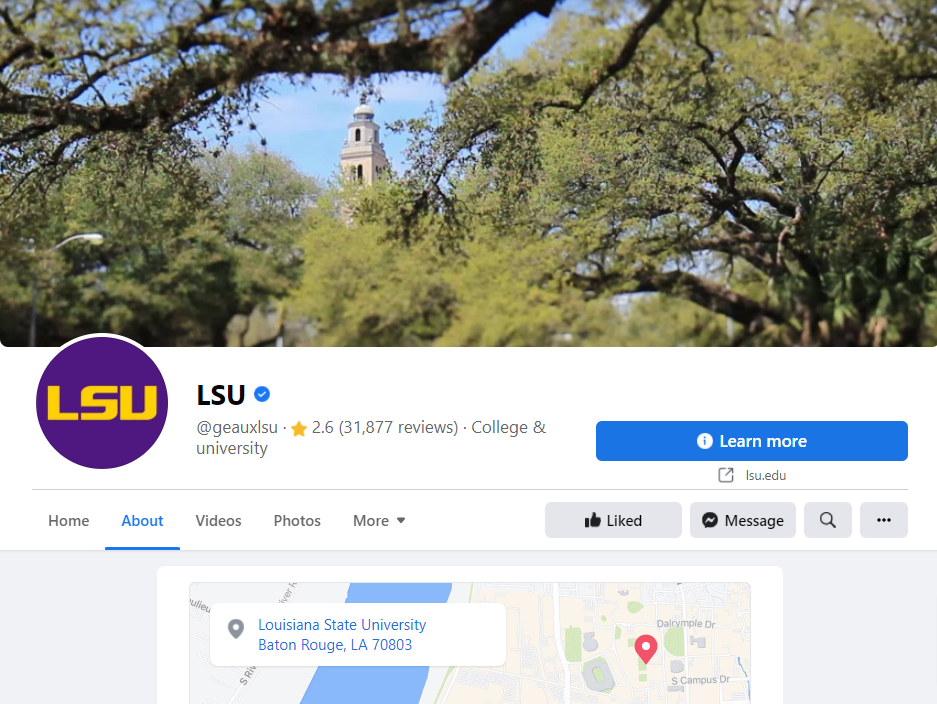Click the gray location pin icon in address card

click(236, 629)
